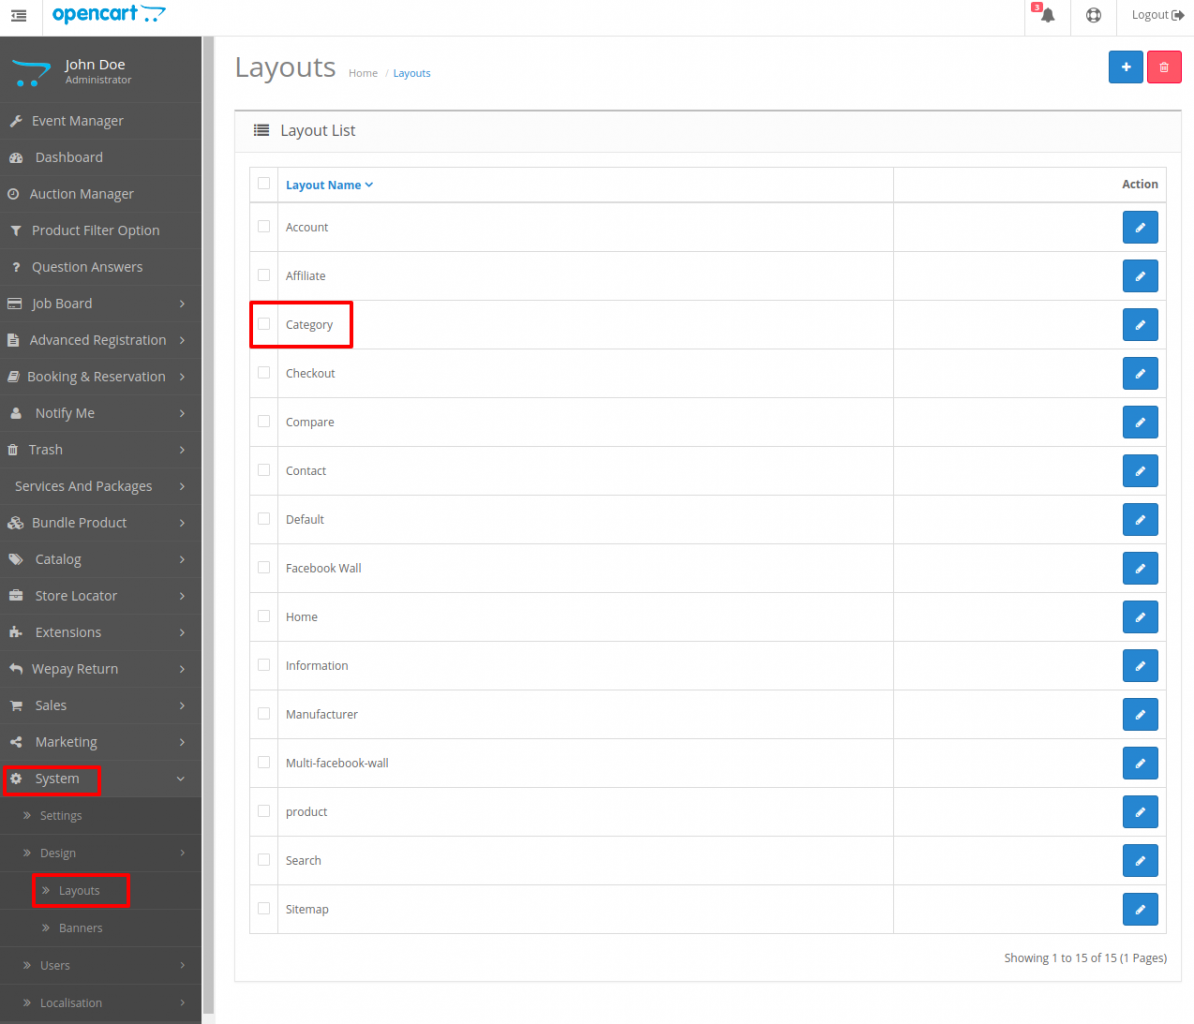Collapse the System menu section
This screenshot has height=1024, width=1194.
pos(55,779)
